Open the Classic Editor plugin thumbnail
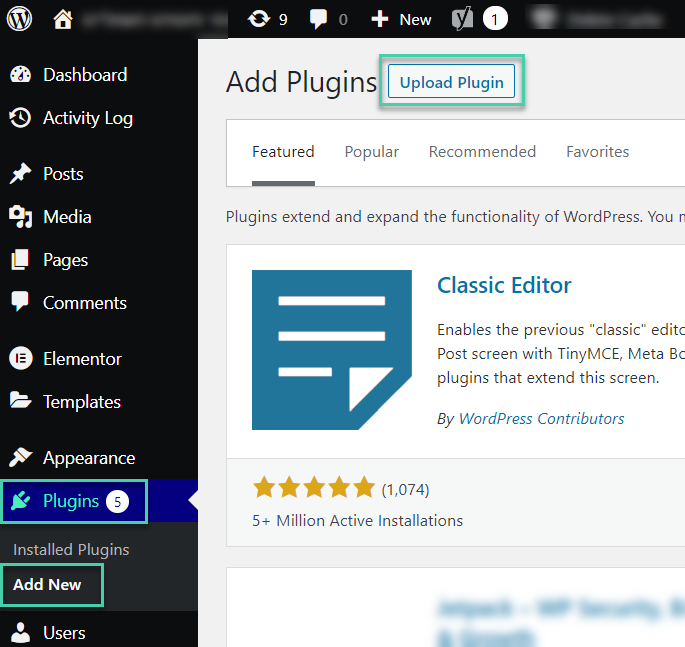 [332, 349]
